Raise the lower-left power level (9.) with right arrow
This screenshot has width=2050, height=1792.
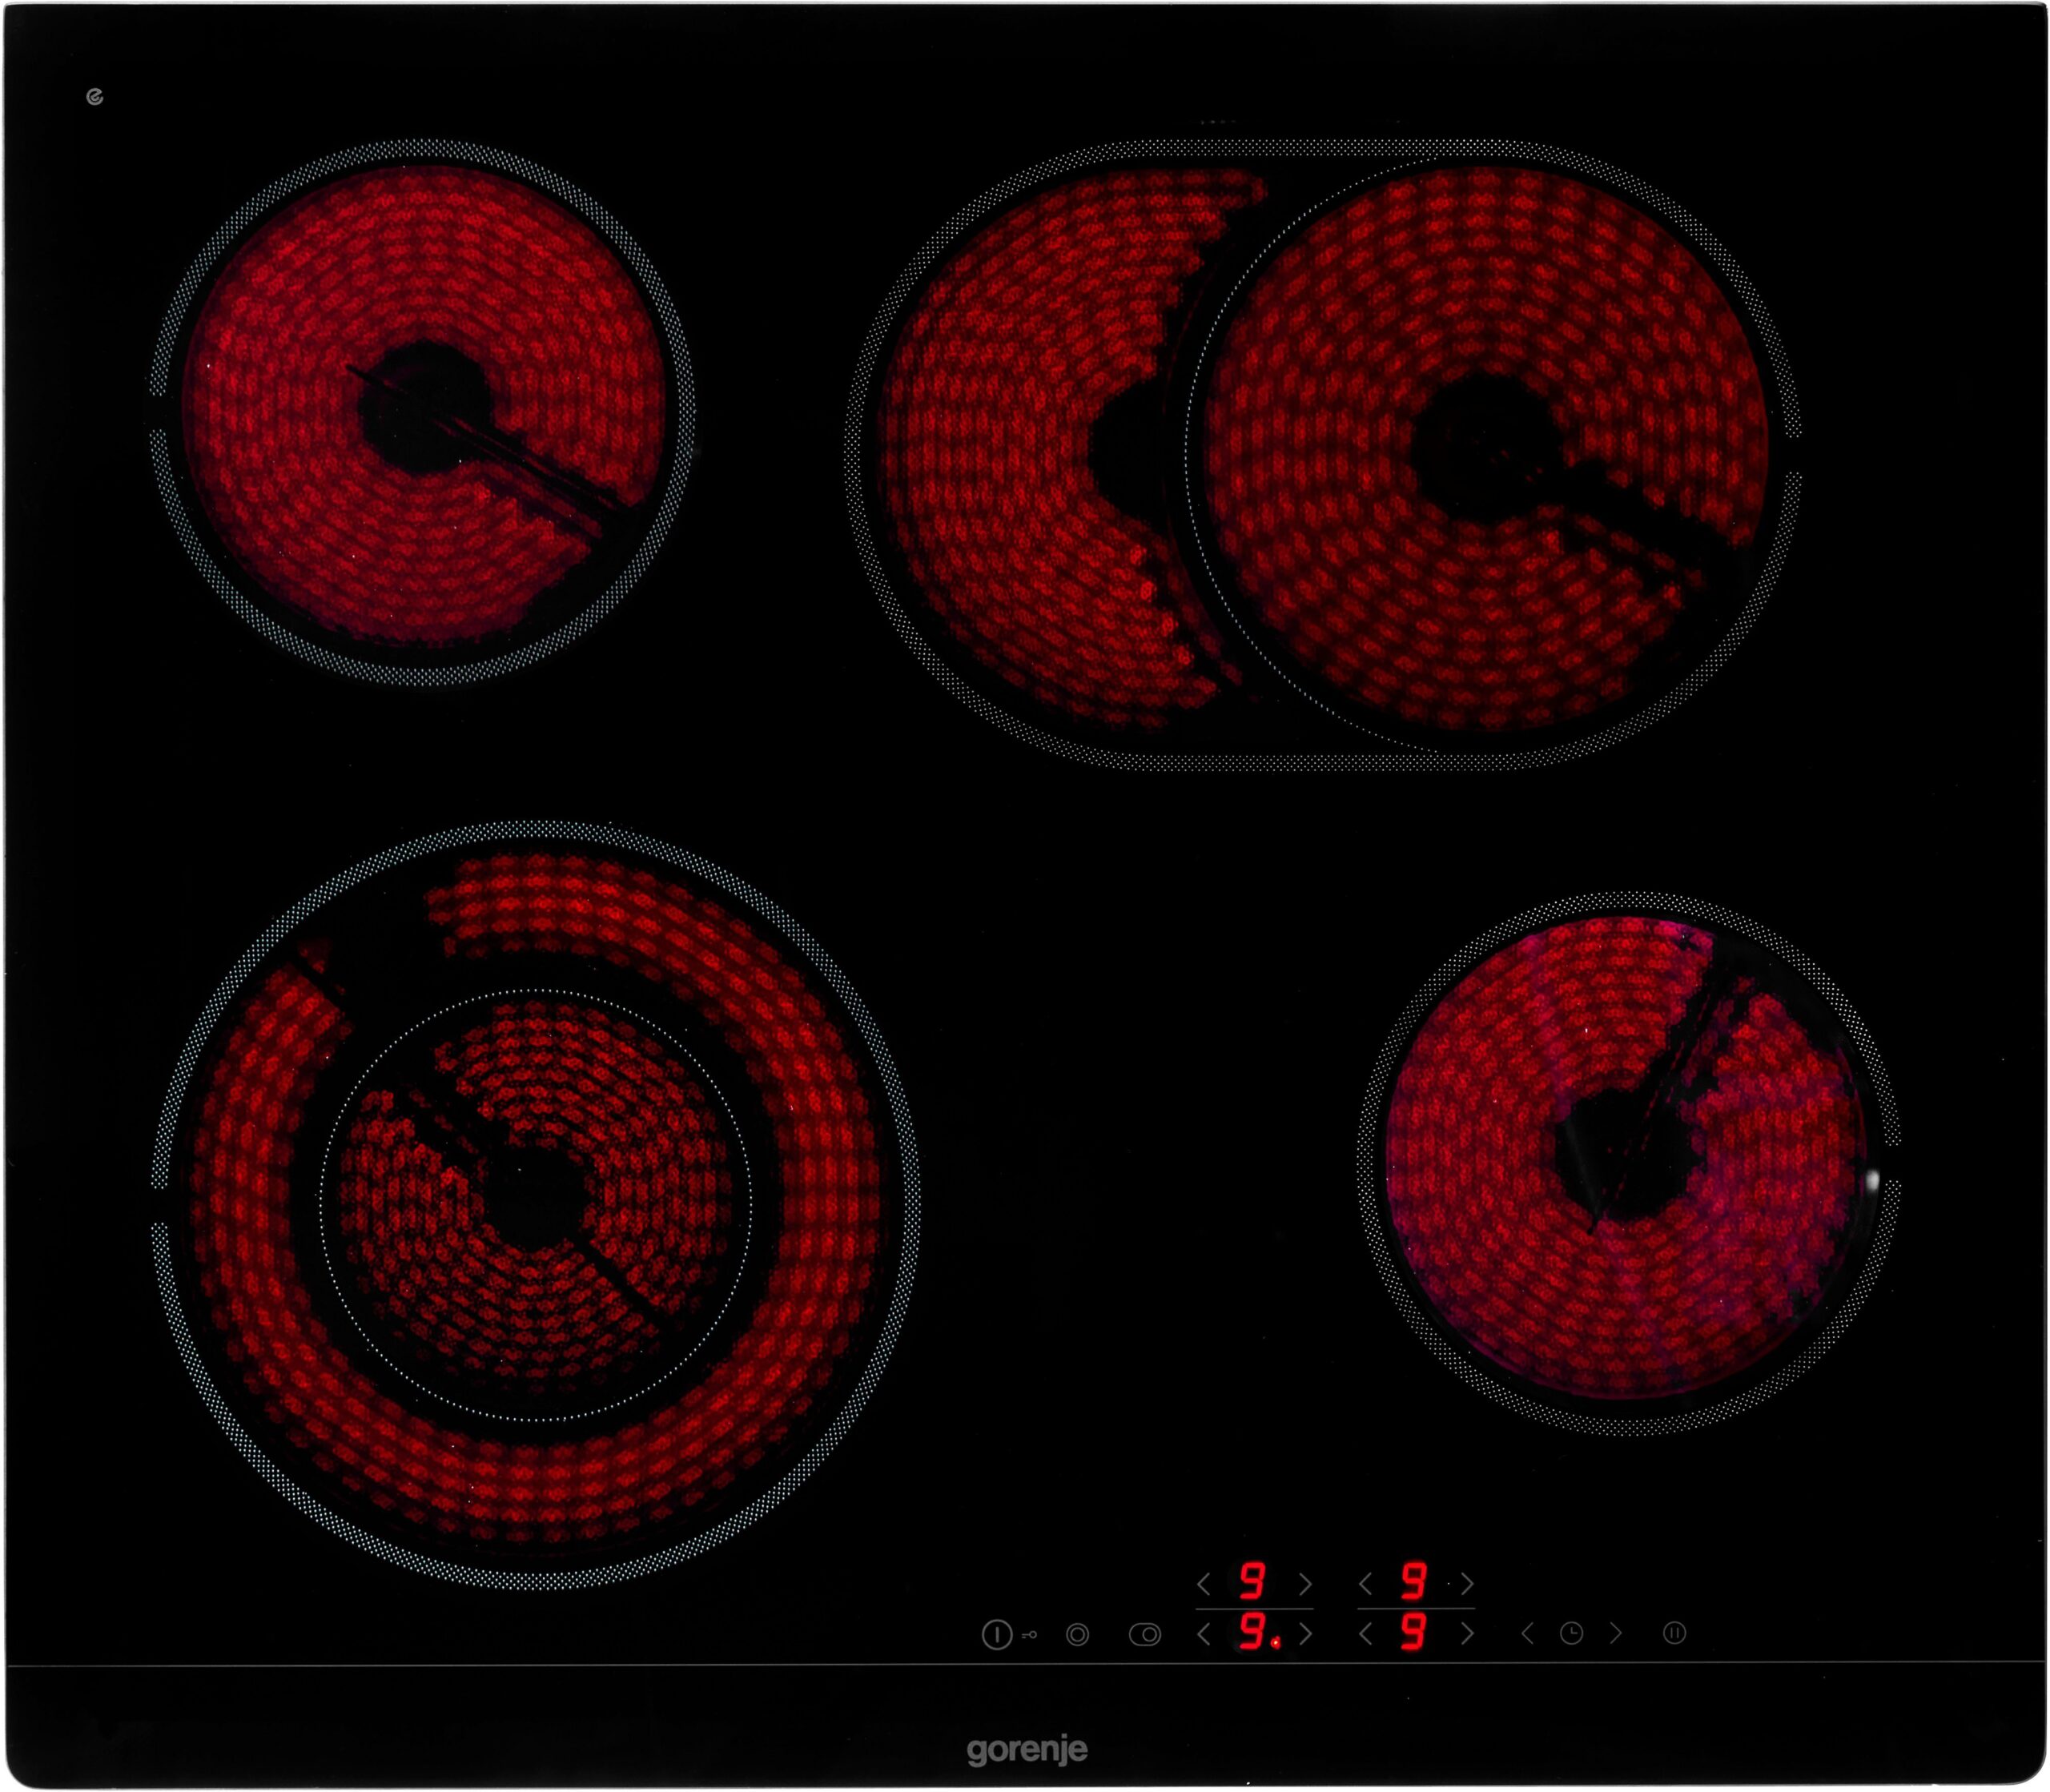click(x=1305, y=1635)
